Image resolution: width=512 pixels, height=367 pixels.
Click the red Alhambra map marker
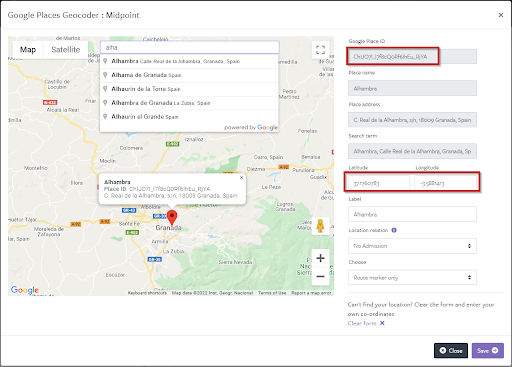(x=172, y=218)
